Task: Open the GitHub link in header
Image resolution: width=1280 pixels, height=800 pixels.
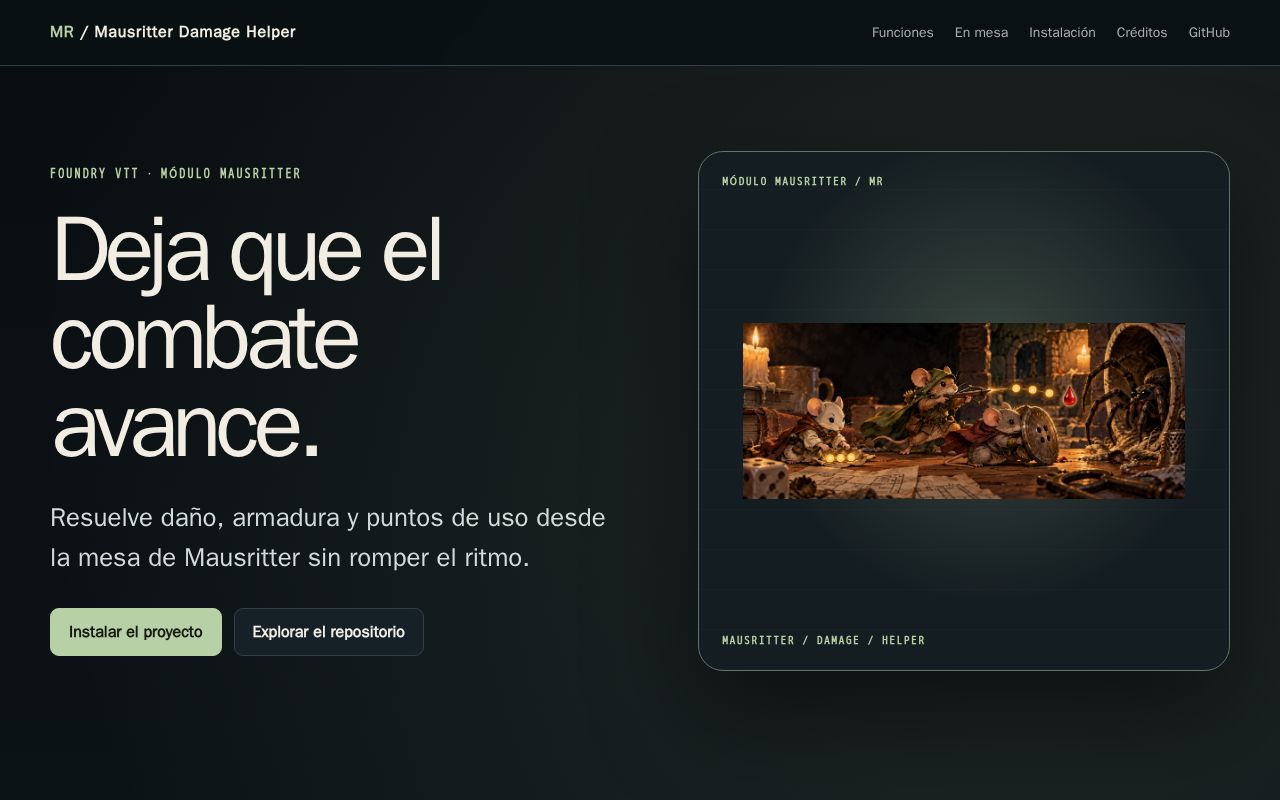Action: (1209, 32)
